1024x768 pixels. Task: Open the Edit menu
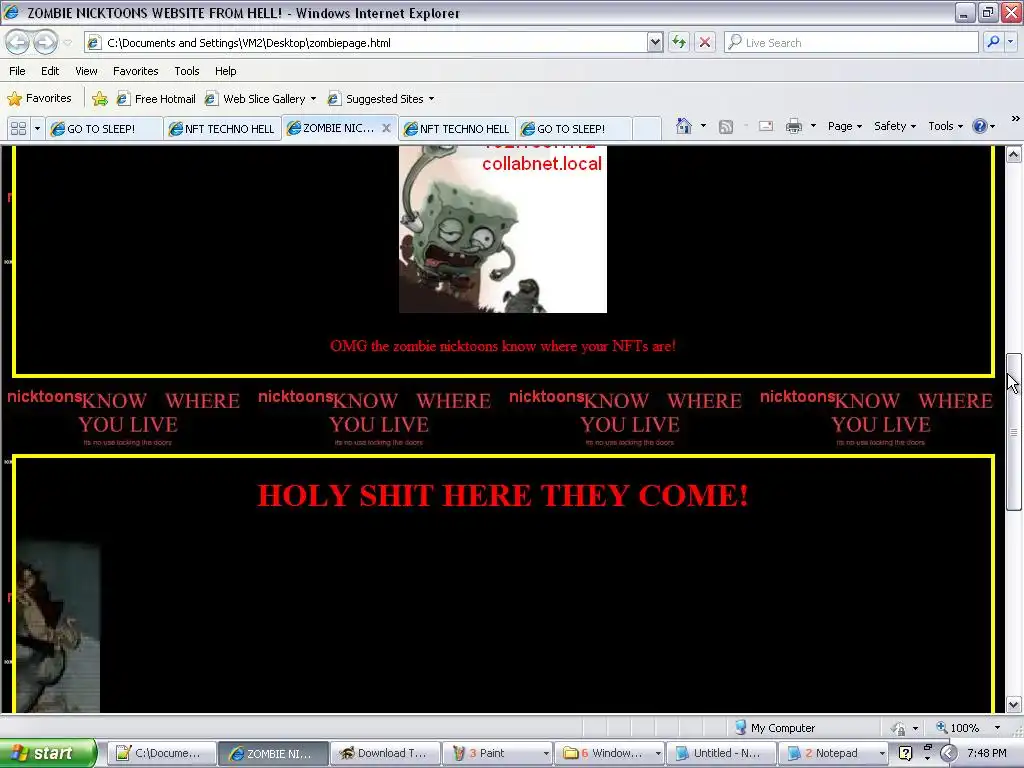pos(50,71)
